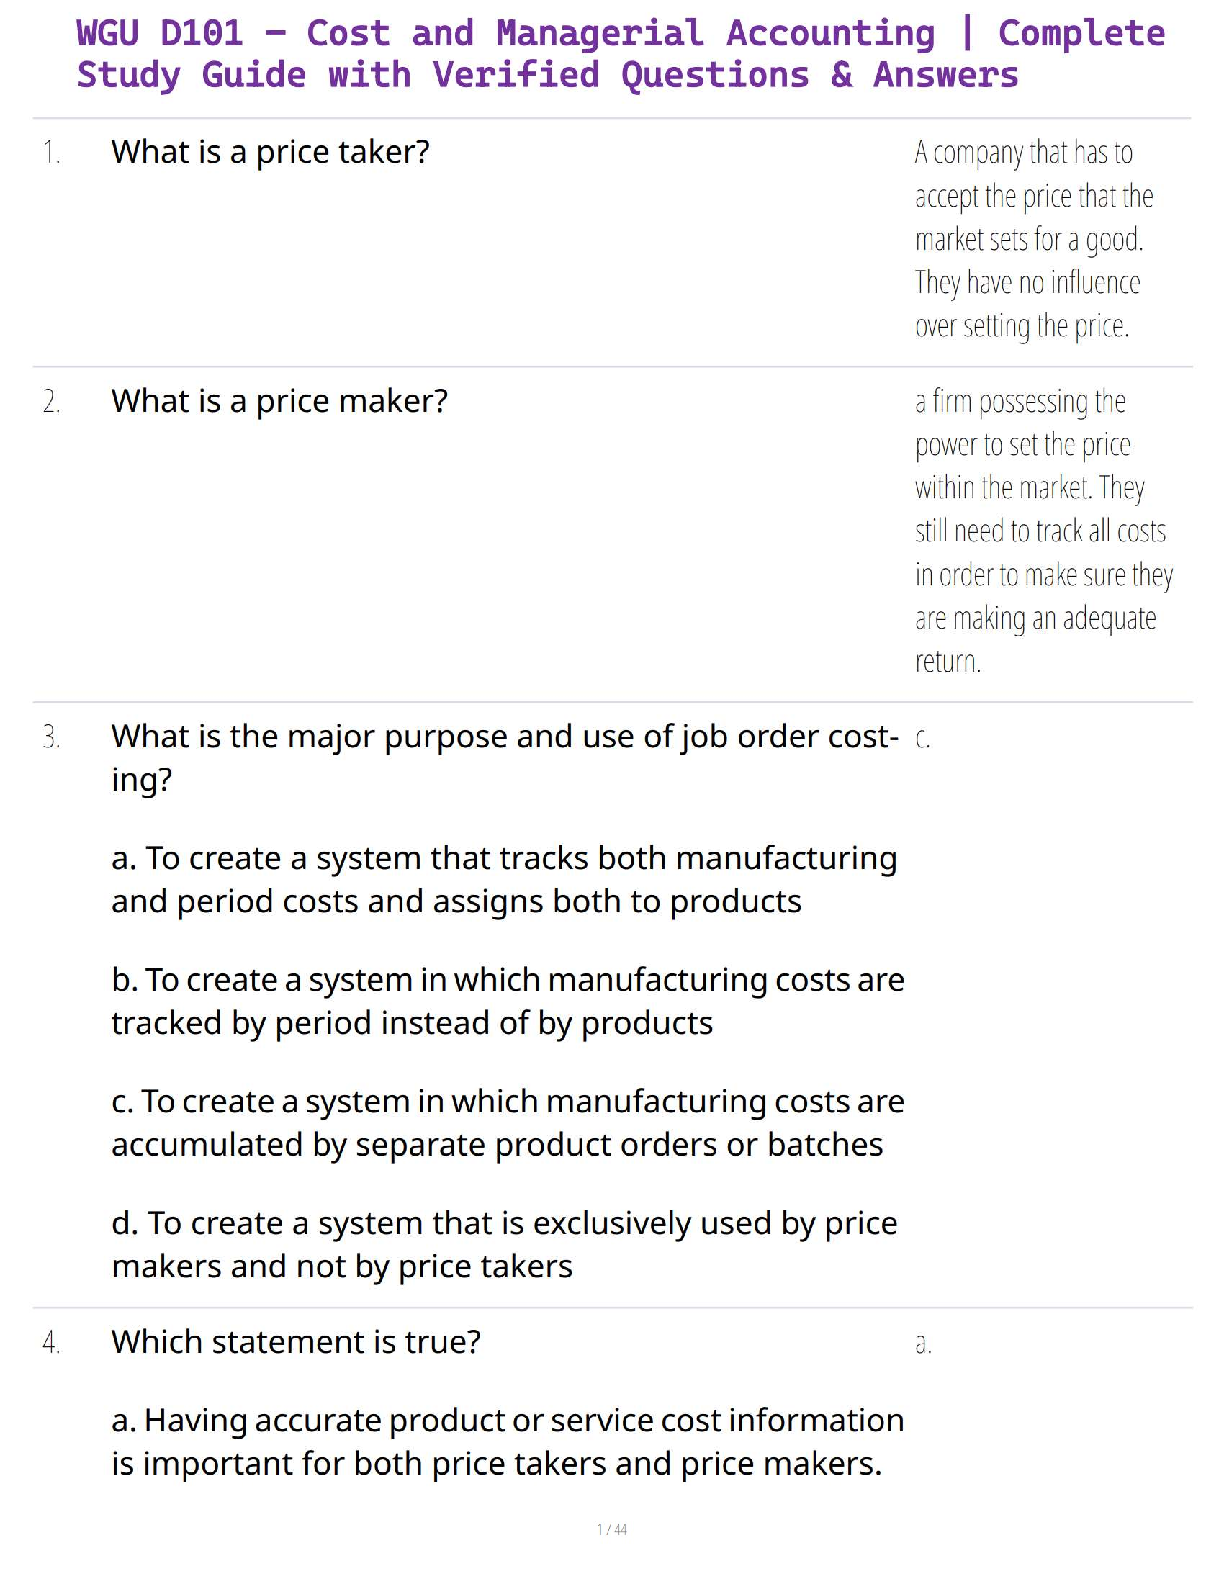Select the "Which statement is true?" question
The image size is (1224, 1584).
tap(296, 1342)
